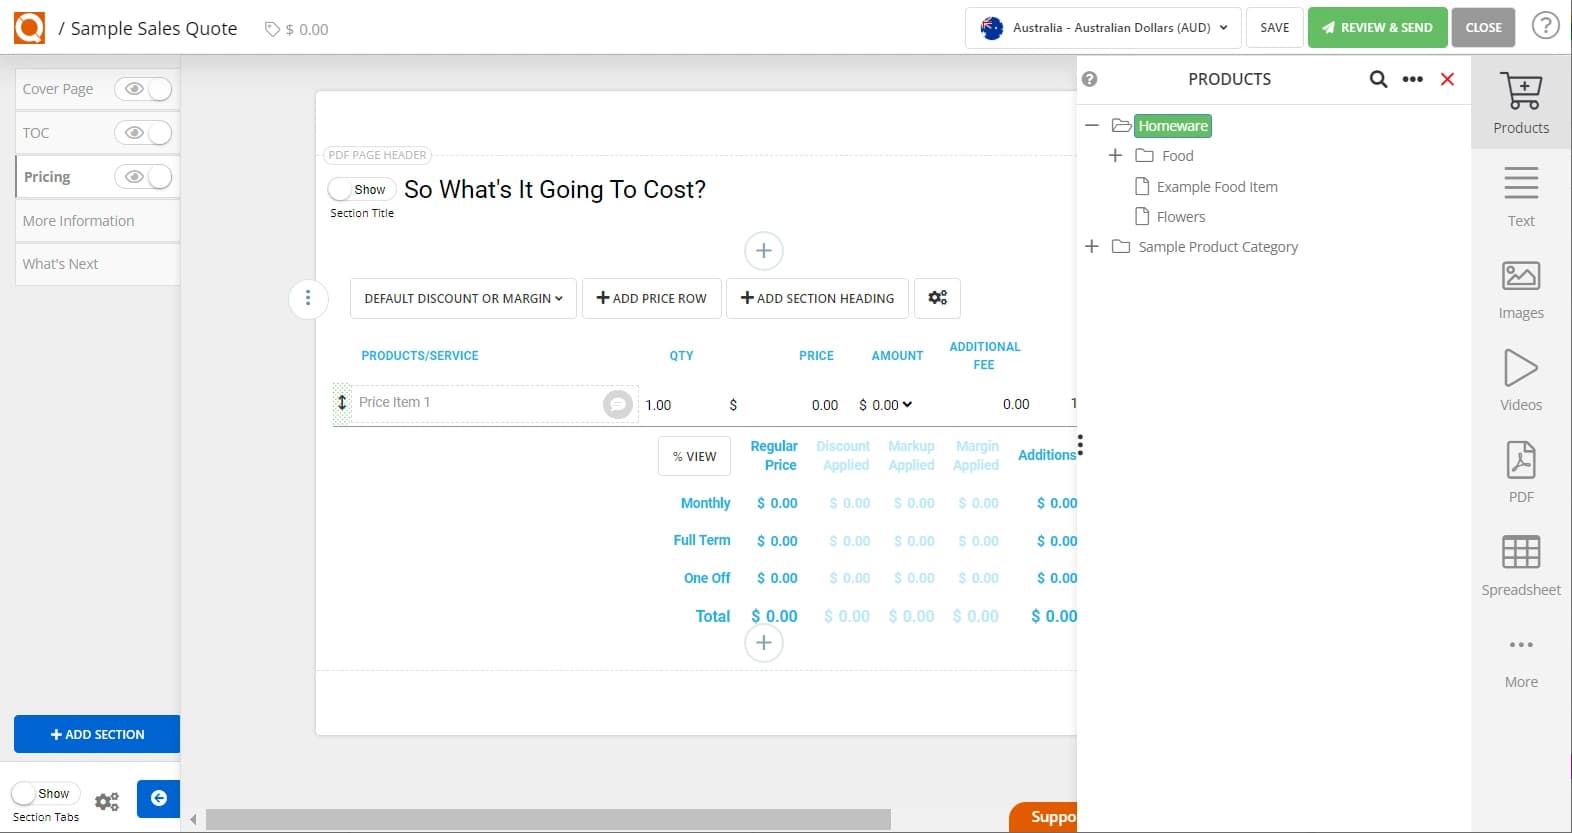Click the price tag icon beside $ 0.00

pos(272,29)
